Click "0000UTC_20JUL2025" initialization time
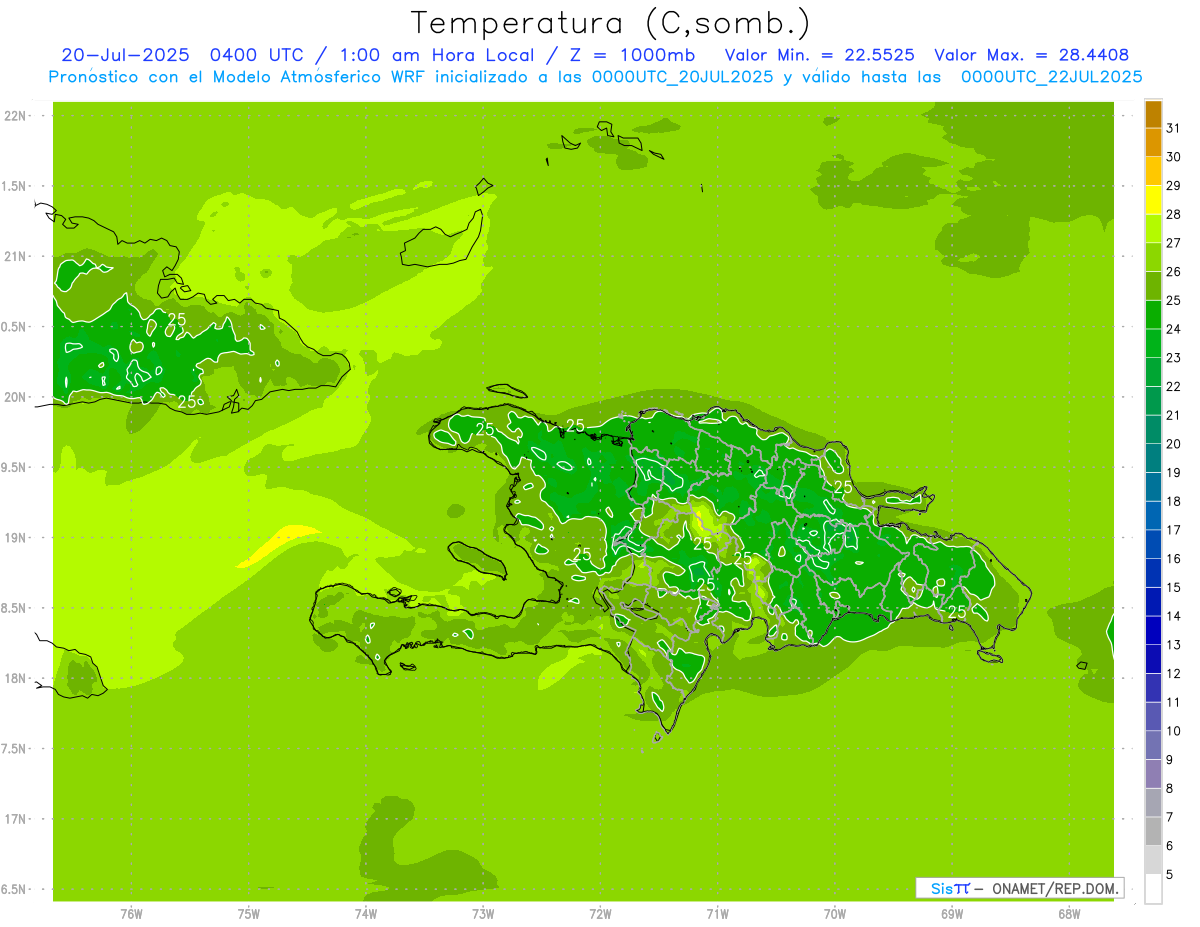The image size is (1200, 927). [x=683, y=76]
